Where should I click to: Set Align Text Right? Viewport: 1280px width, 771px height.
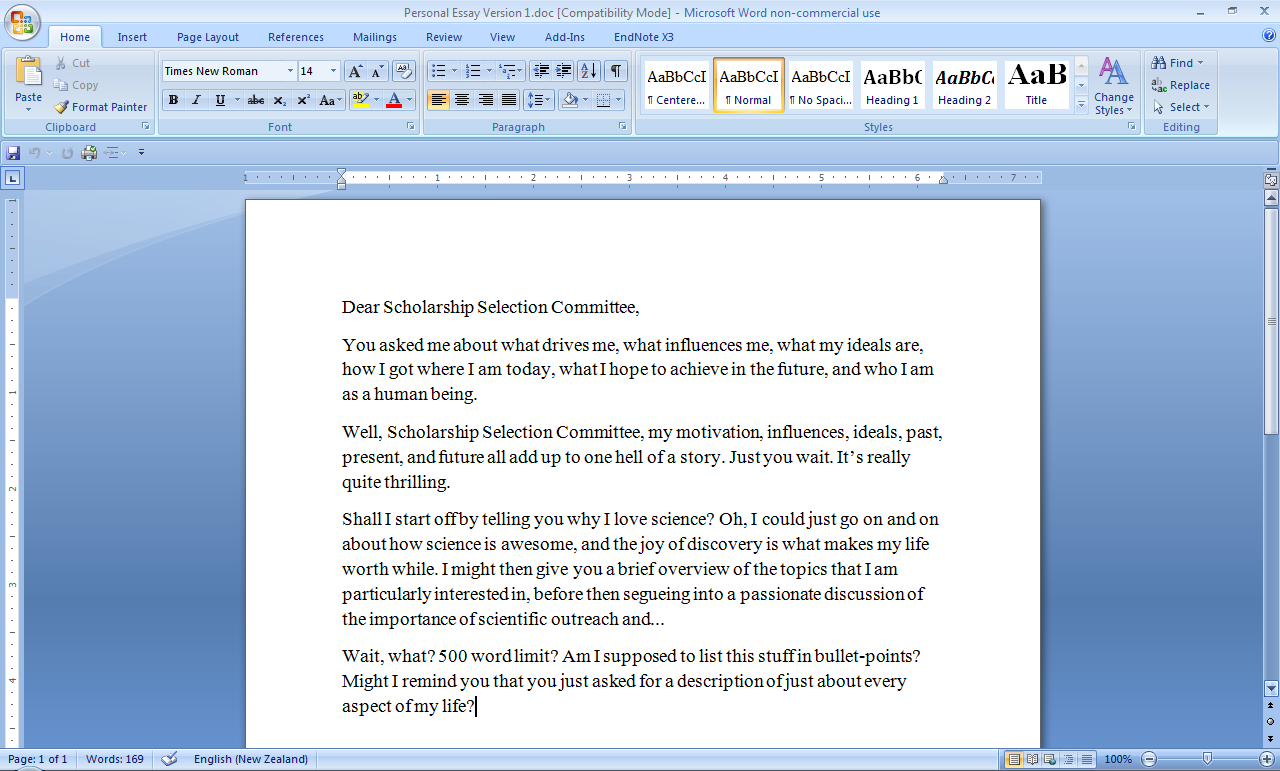(485, 100)
